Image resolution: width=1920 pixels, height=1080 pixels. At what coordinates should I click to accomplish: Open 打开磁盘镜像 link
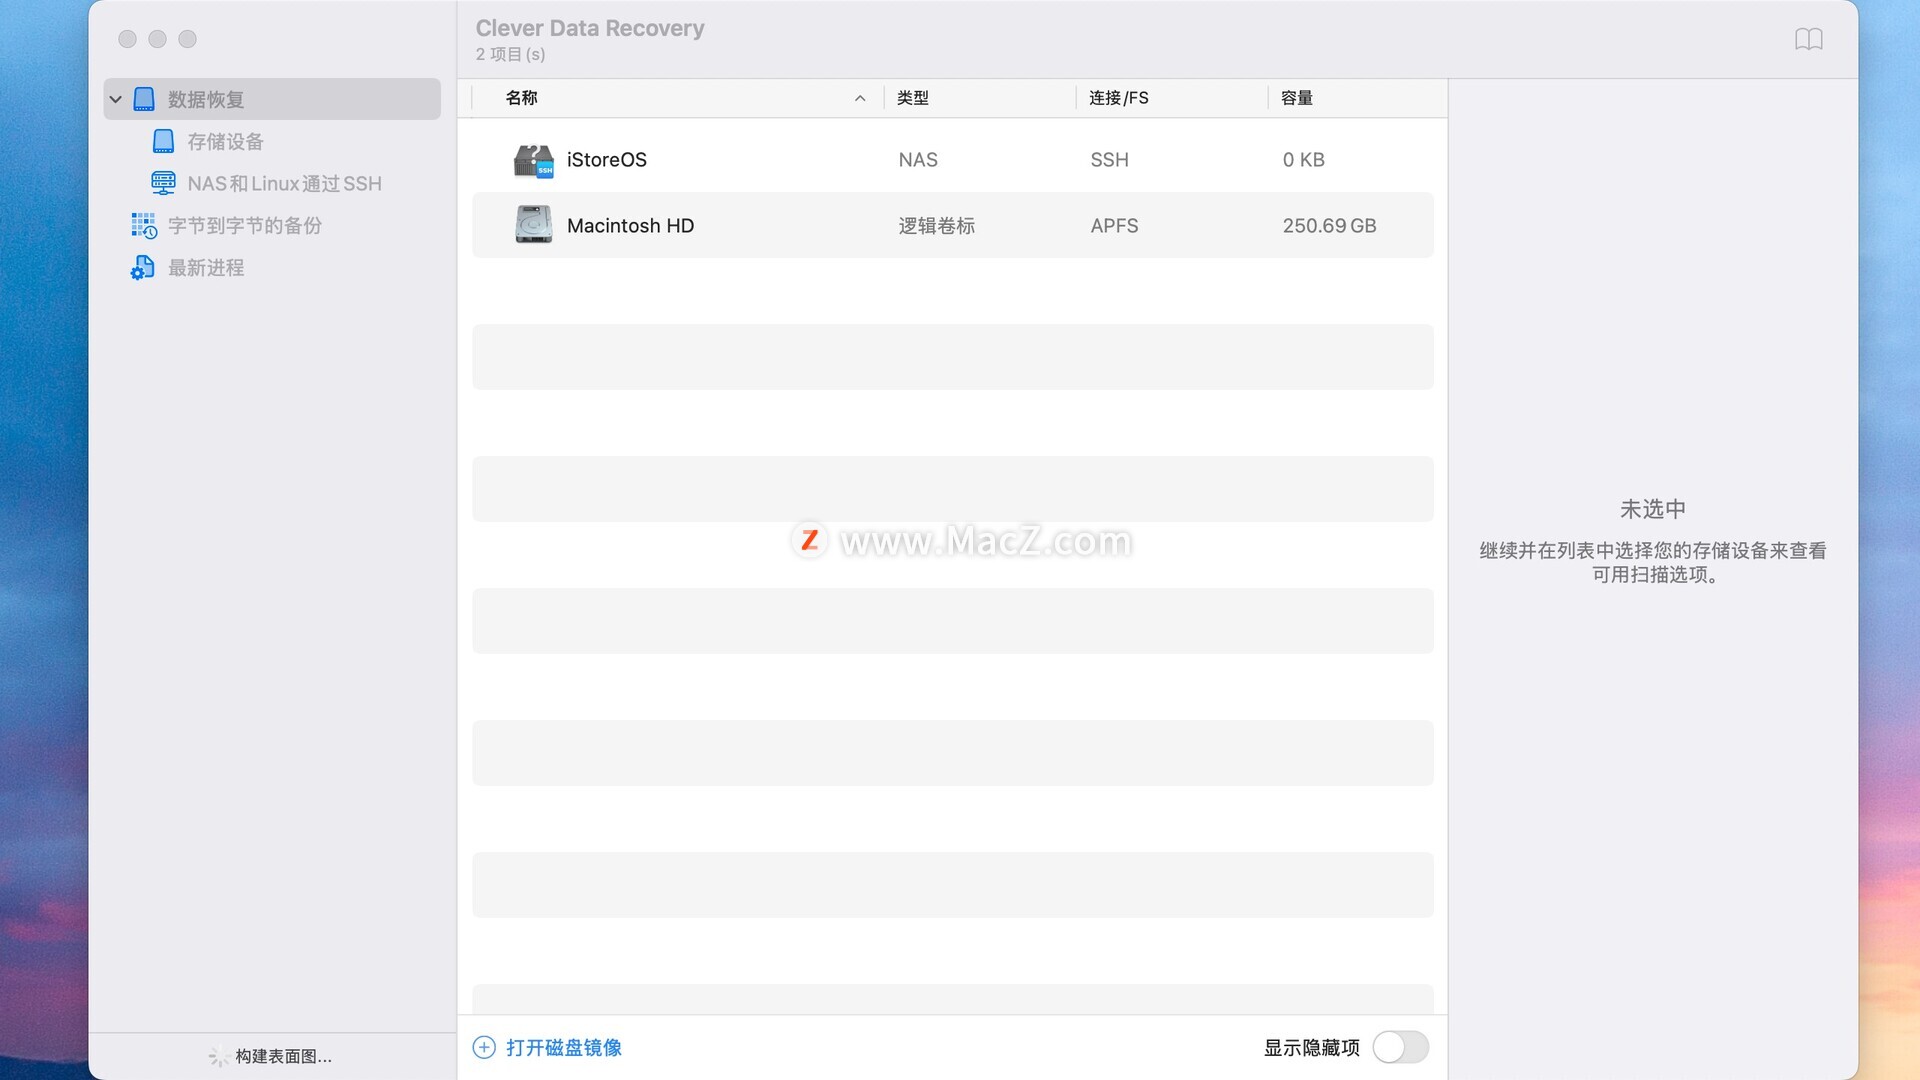[563, 1047]
